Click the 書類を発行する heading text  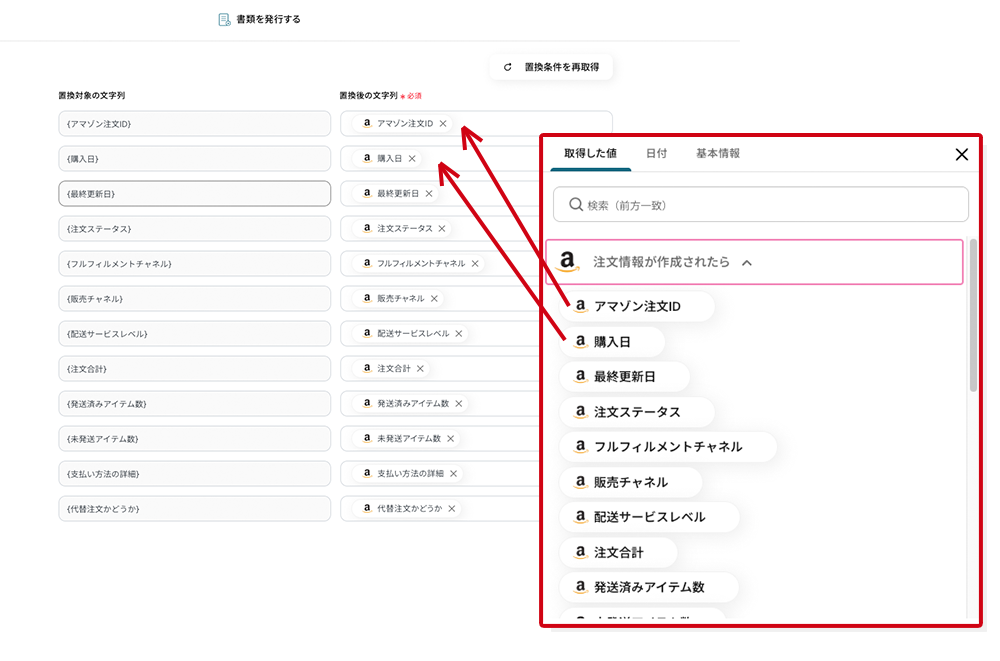(268, 20)
